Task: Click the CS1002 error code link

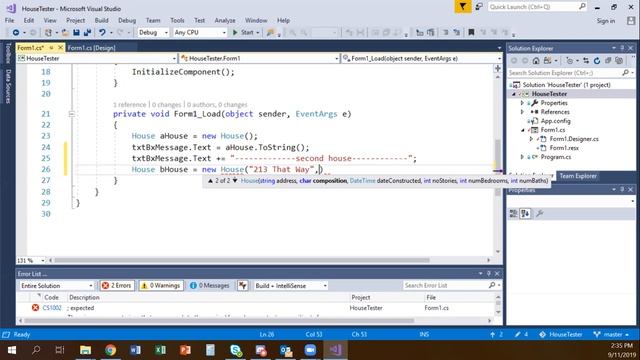Action: point(52,308)
